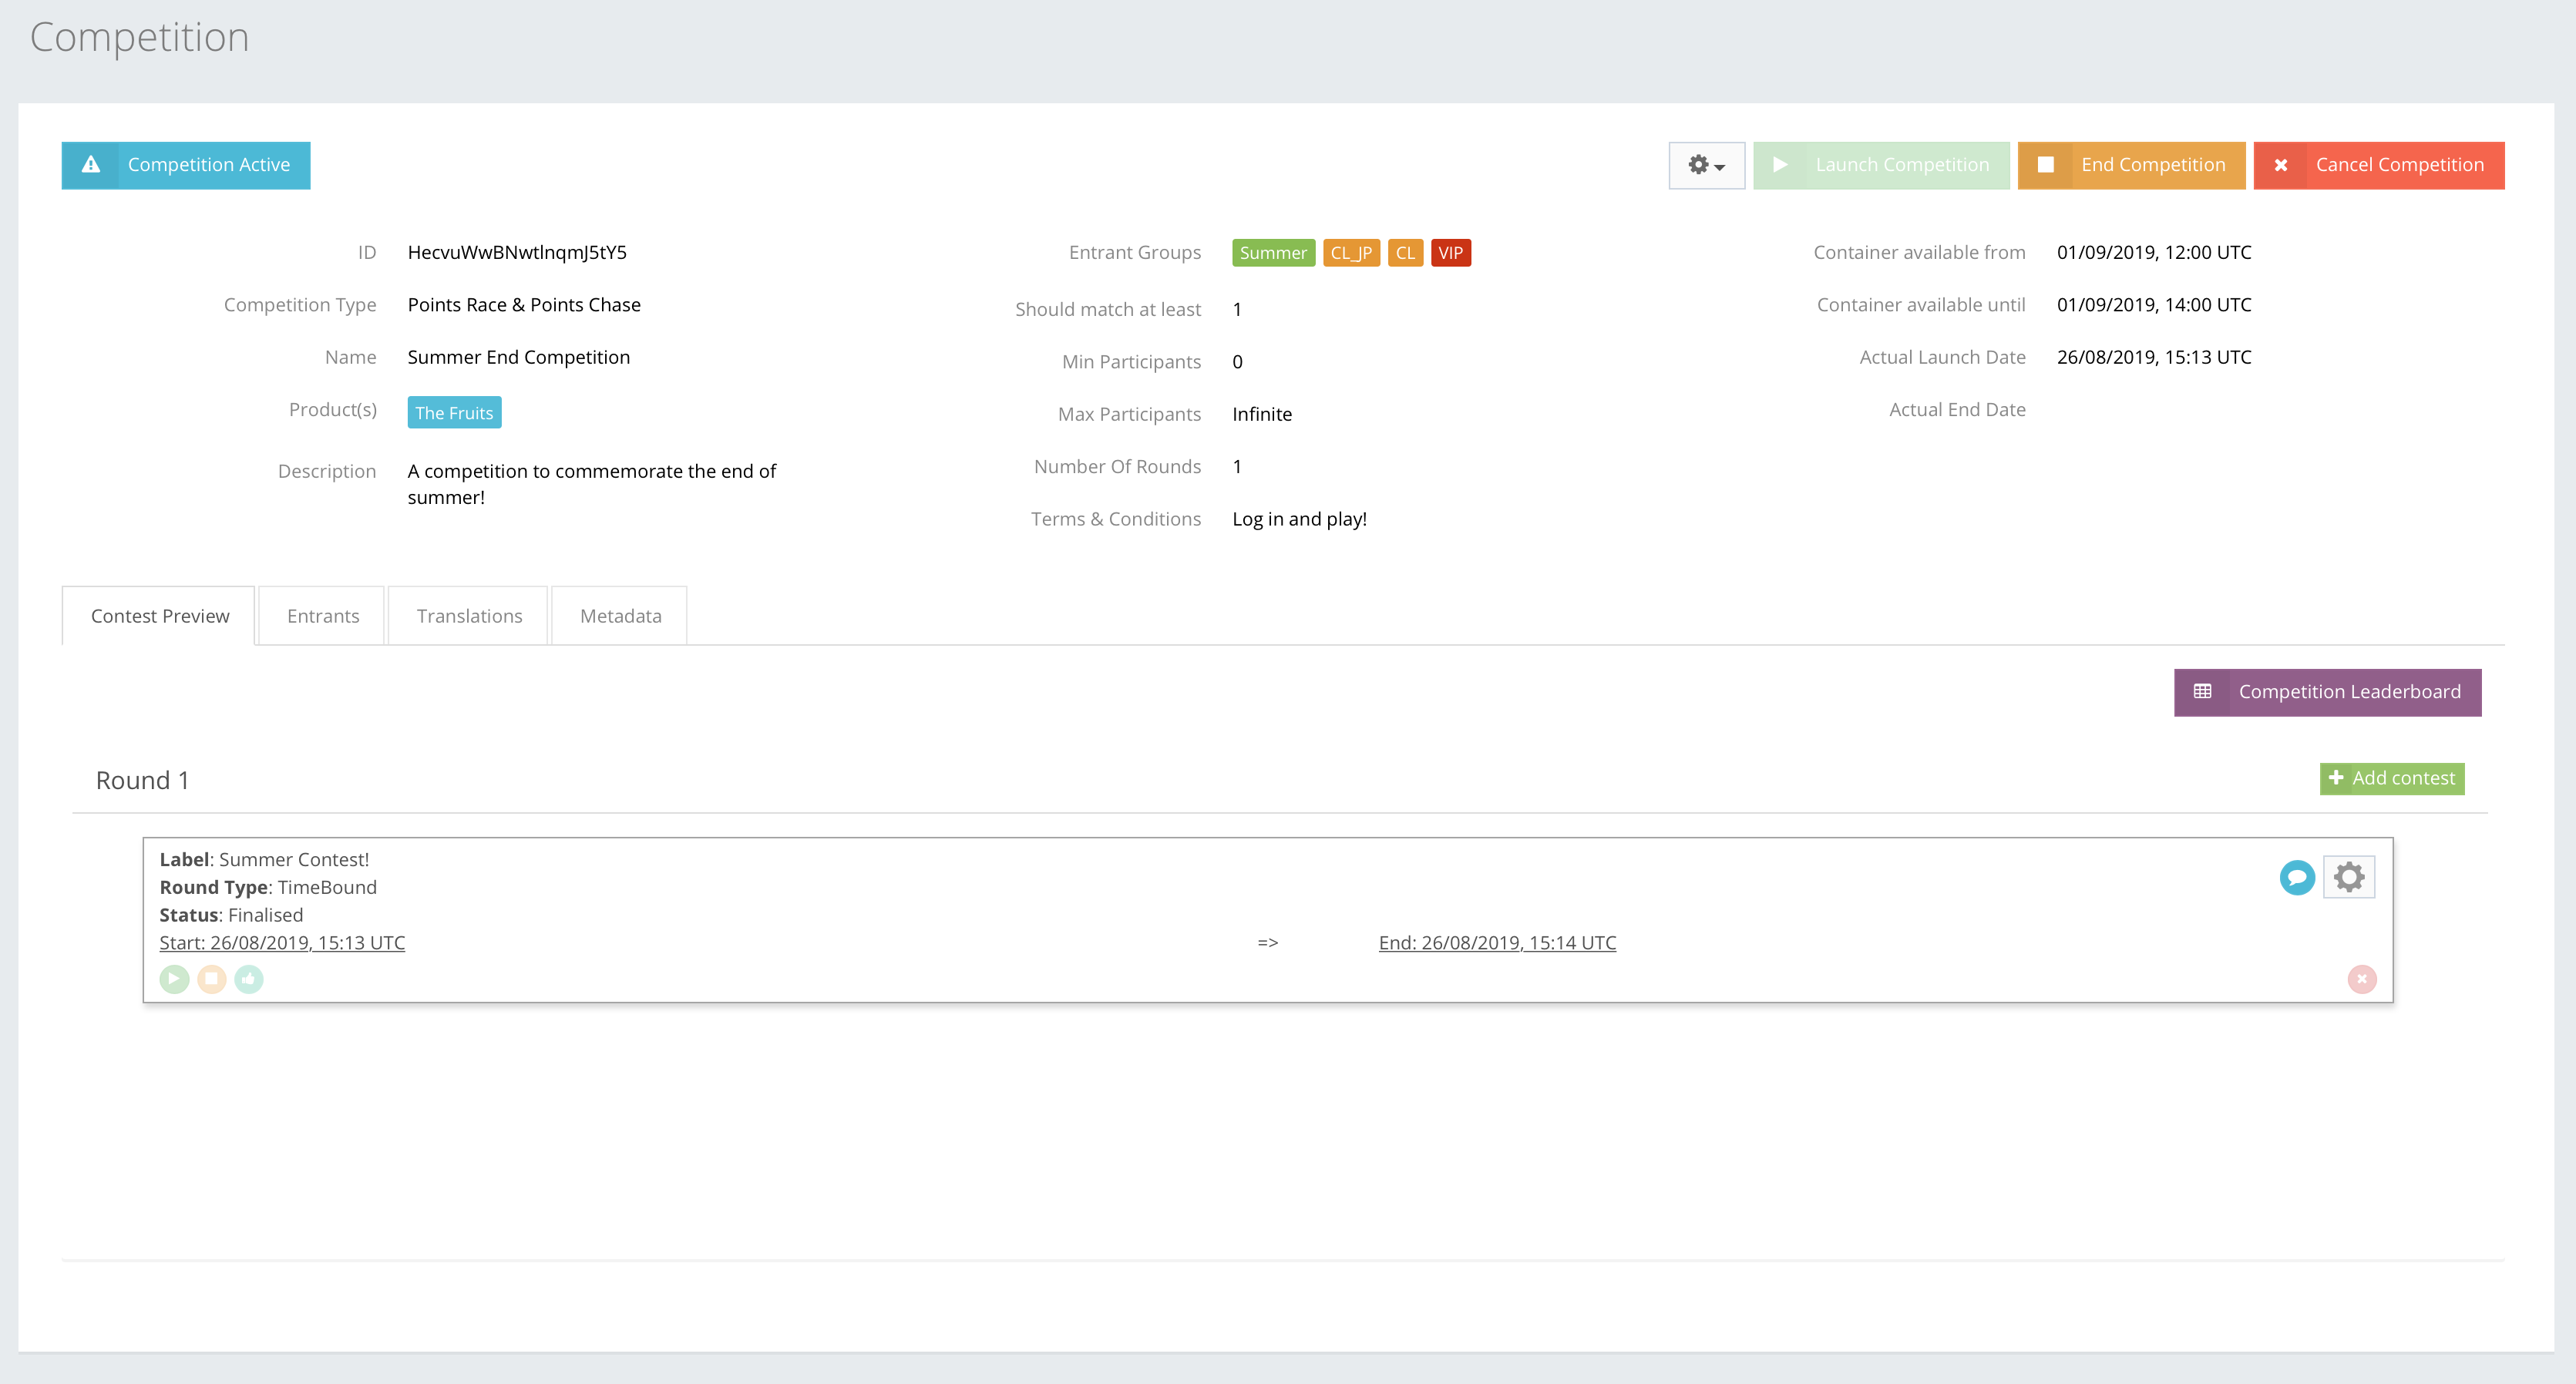Viewport: 2576px width, 1384px height.
Task: Switch to the Entrants tab
Action: click(x=322, y=616)
